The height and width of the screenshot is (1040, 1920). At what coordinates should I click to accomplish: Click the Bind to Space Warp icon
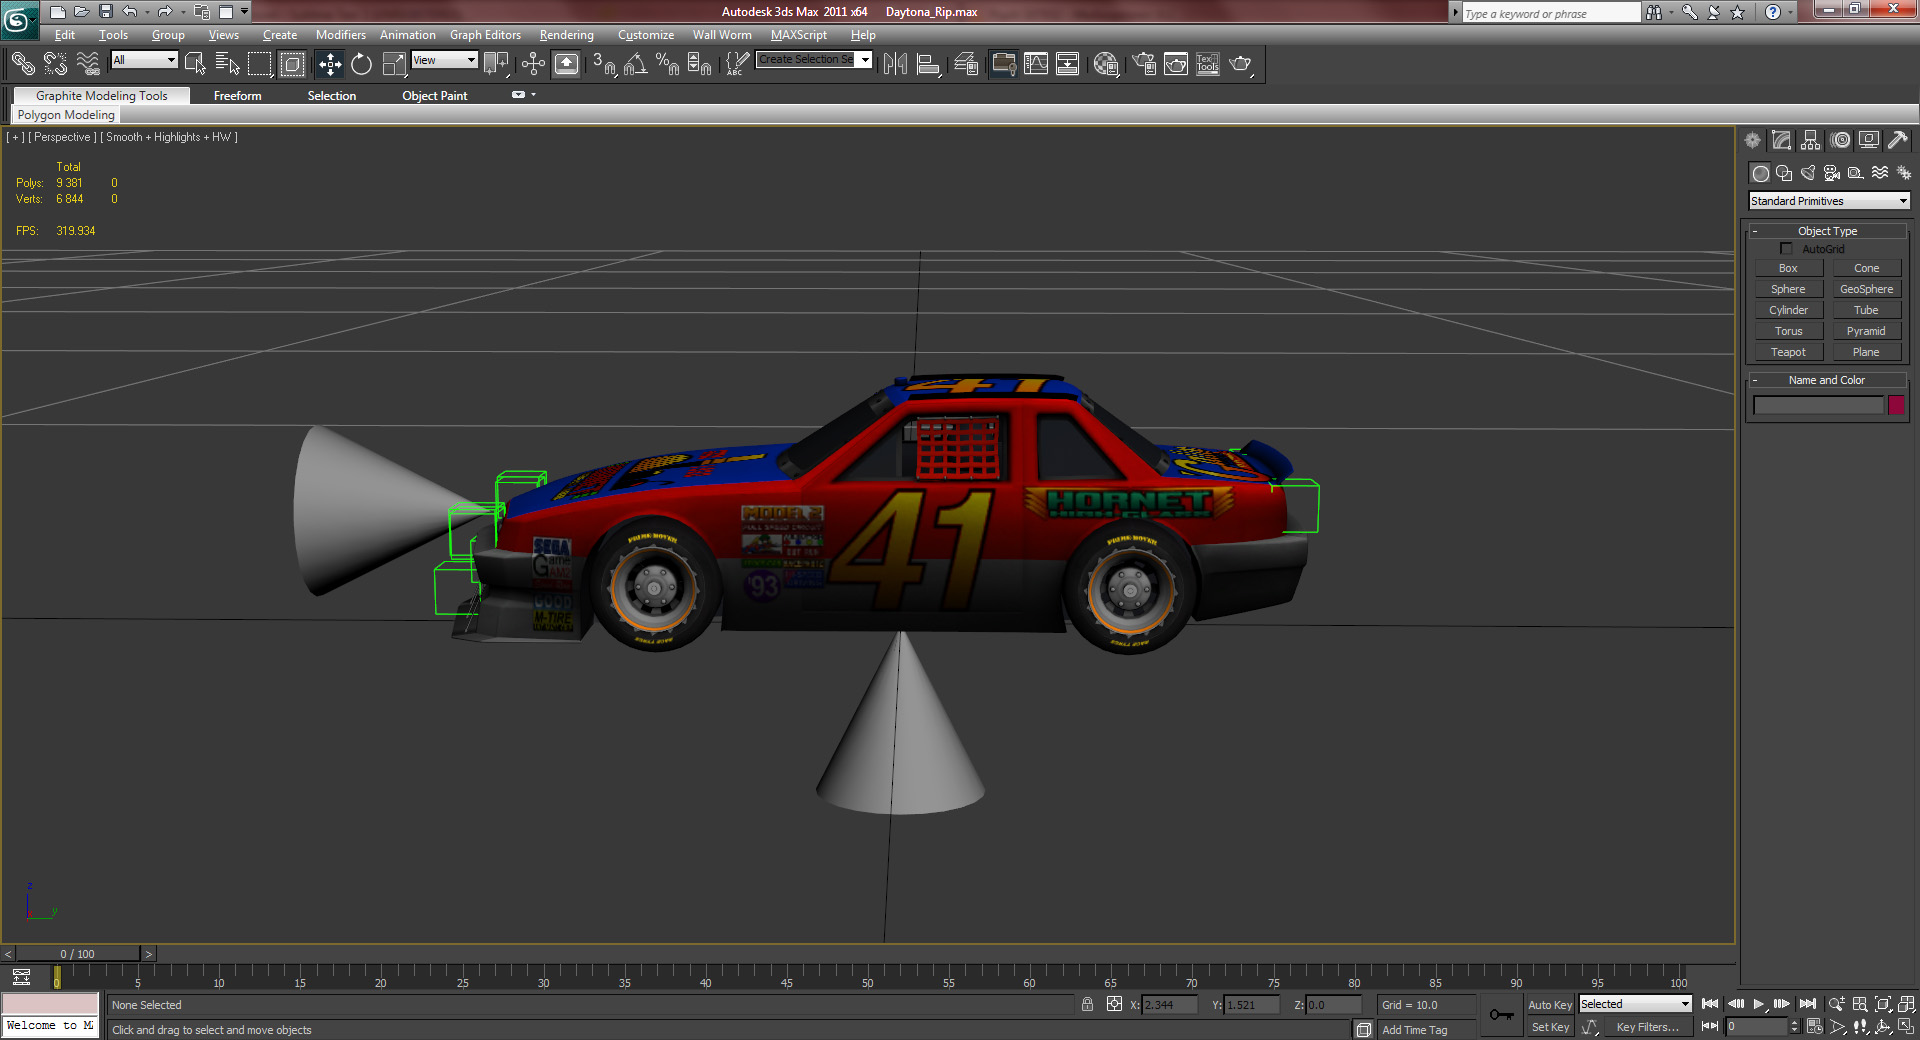[88, 64]
